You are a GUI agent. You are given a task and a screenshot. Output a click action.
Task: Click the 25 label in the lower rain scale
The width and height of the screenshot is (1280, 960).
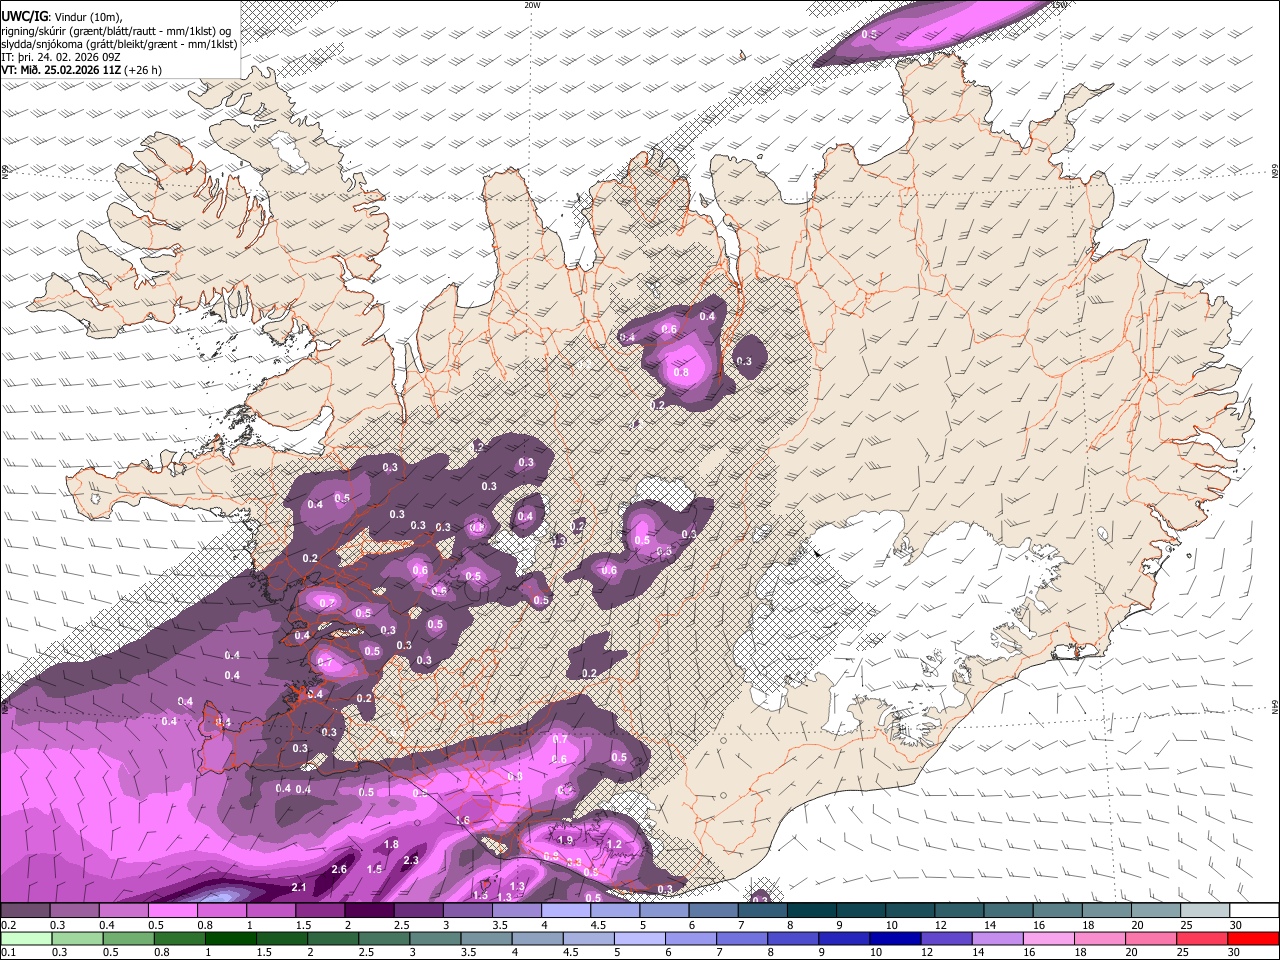point(1184,953)
